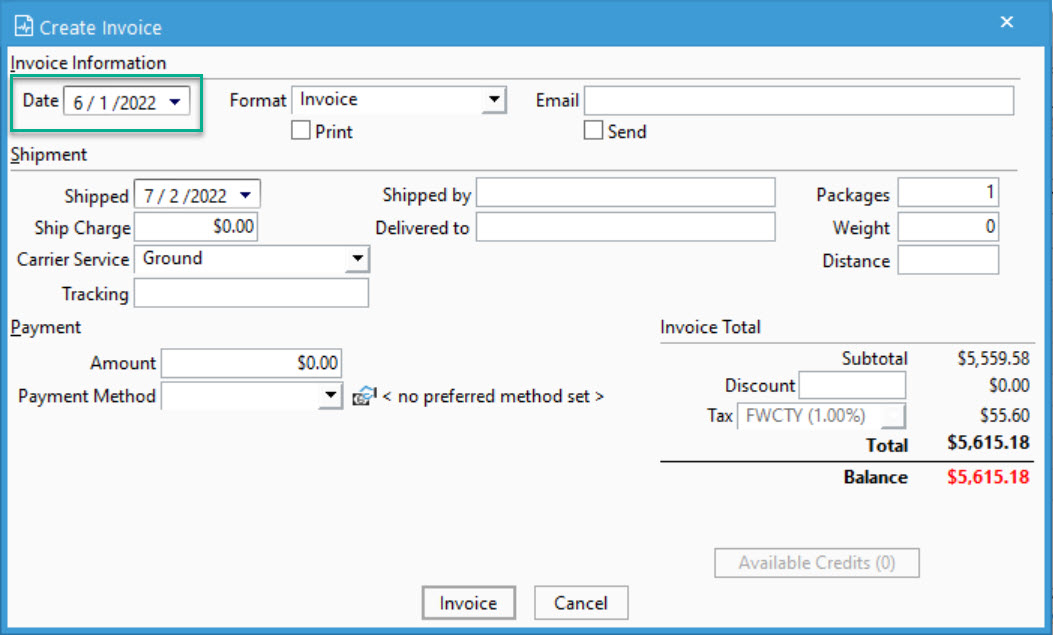Open the Shipped date dropdown

pyautogui.click(x=246, y=193)
